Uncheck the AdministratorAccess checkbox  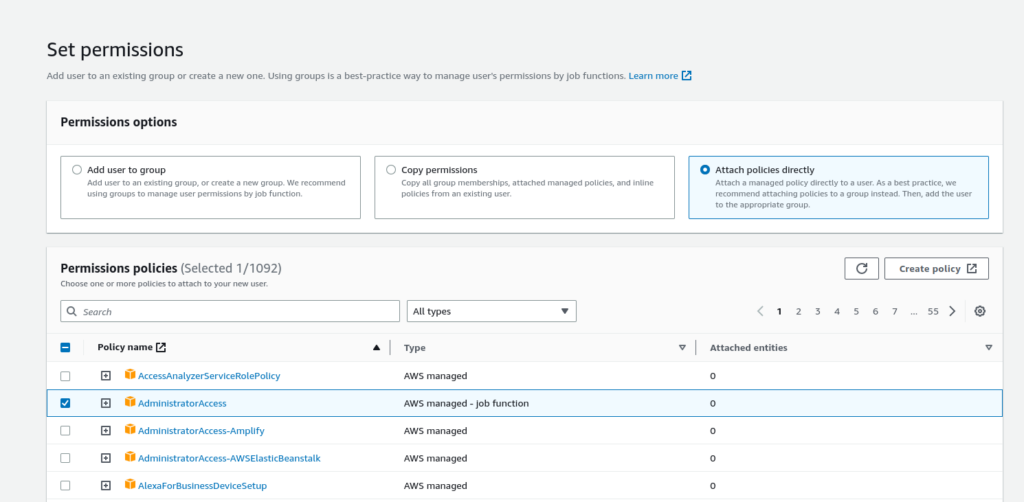(x=65, y=403)
